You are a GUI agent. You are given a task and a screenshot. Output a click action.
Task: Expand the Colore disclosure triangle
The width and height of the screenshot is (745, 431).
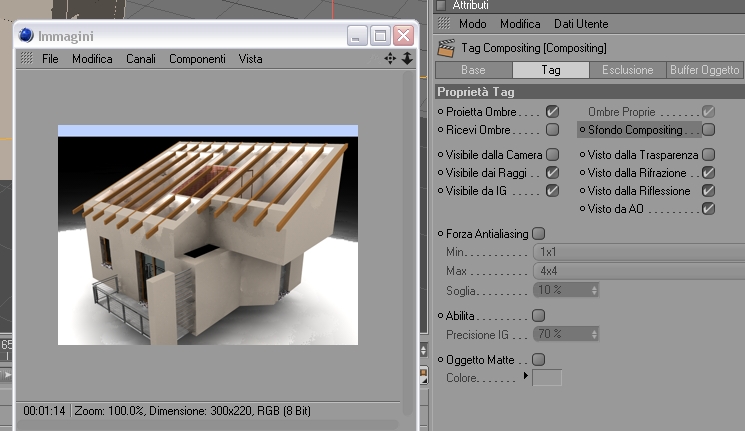[x=525, y=375]
